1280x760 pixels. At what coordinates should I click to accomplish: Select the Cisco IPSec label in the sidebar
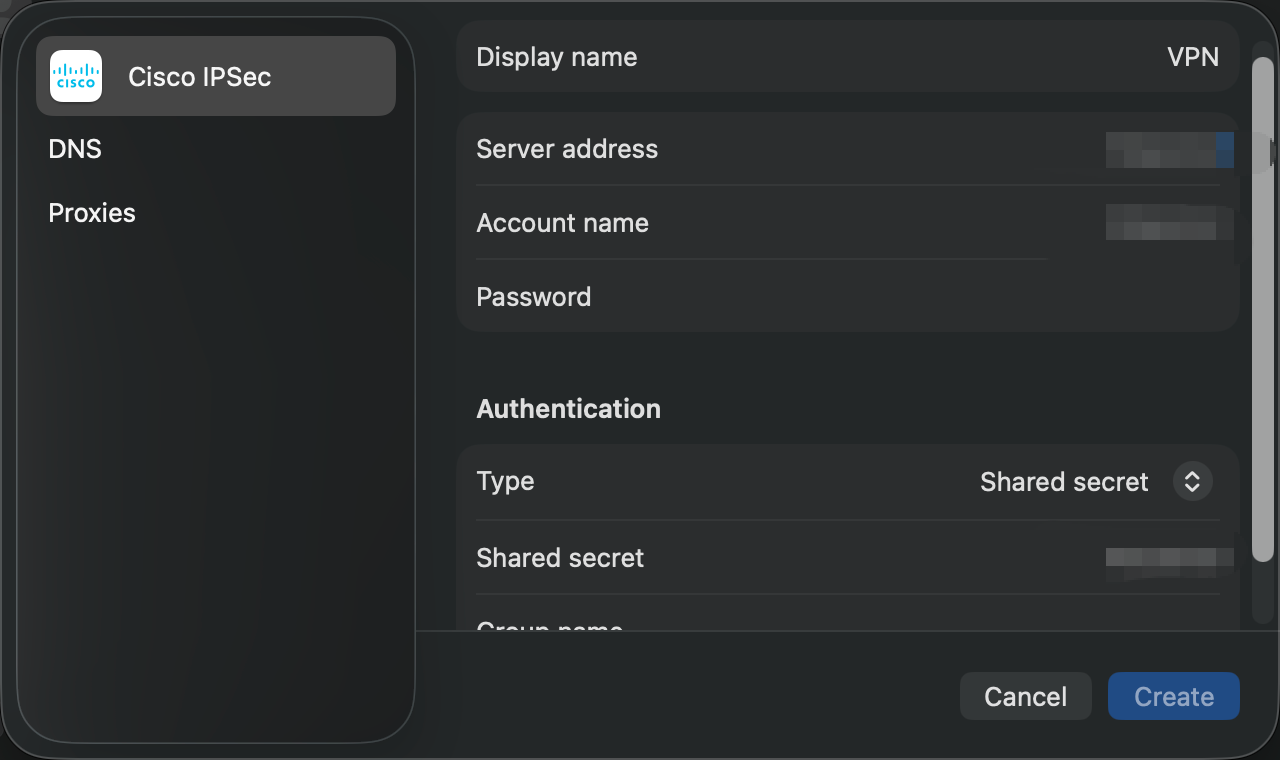[200, 77]
